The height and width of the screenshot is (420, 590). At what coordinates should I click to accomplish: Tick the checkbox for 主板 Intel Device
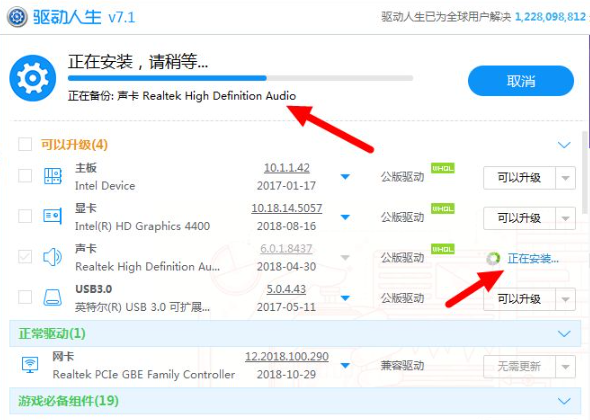pyautogui.click(x=25, y=175)
